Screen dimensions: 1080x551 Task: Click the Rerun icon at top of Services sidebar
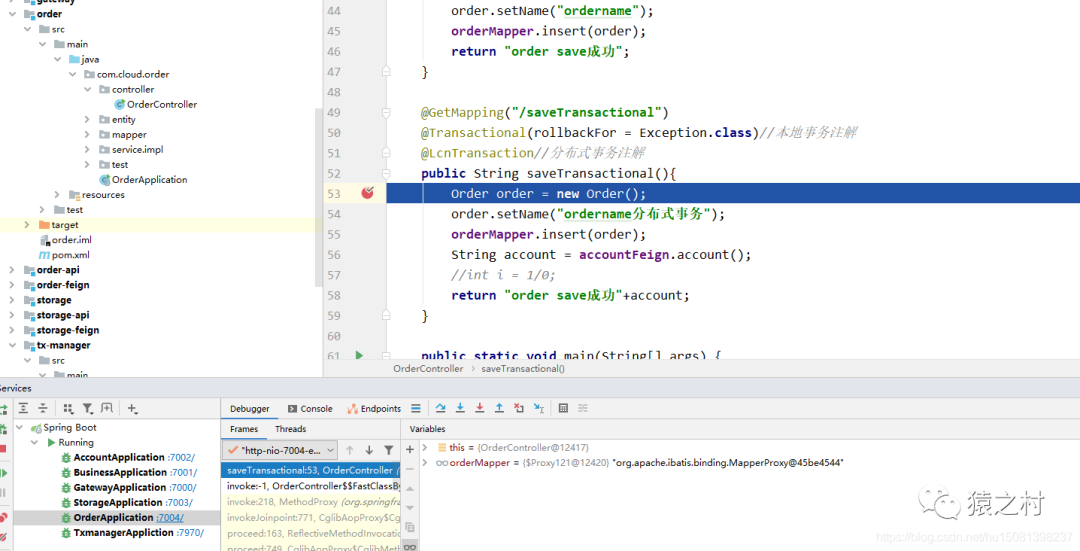pyautogui.click(x=3, y=409)
